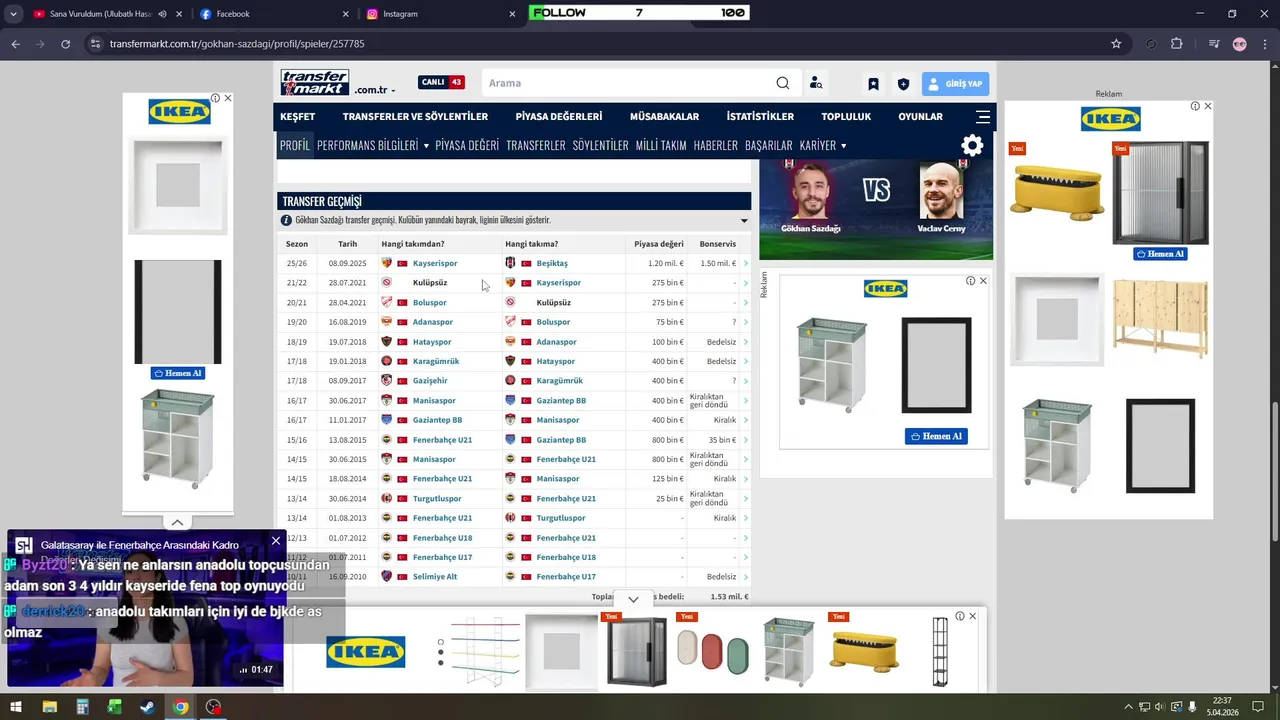Switch to the Milli Takım tab
Screen dimensions: 1280x720
(661, 145)
